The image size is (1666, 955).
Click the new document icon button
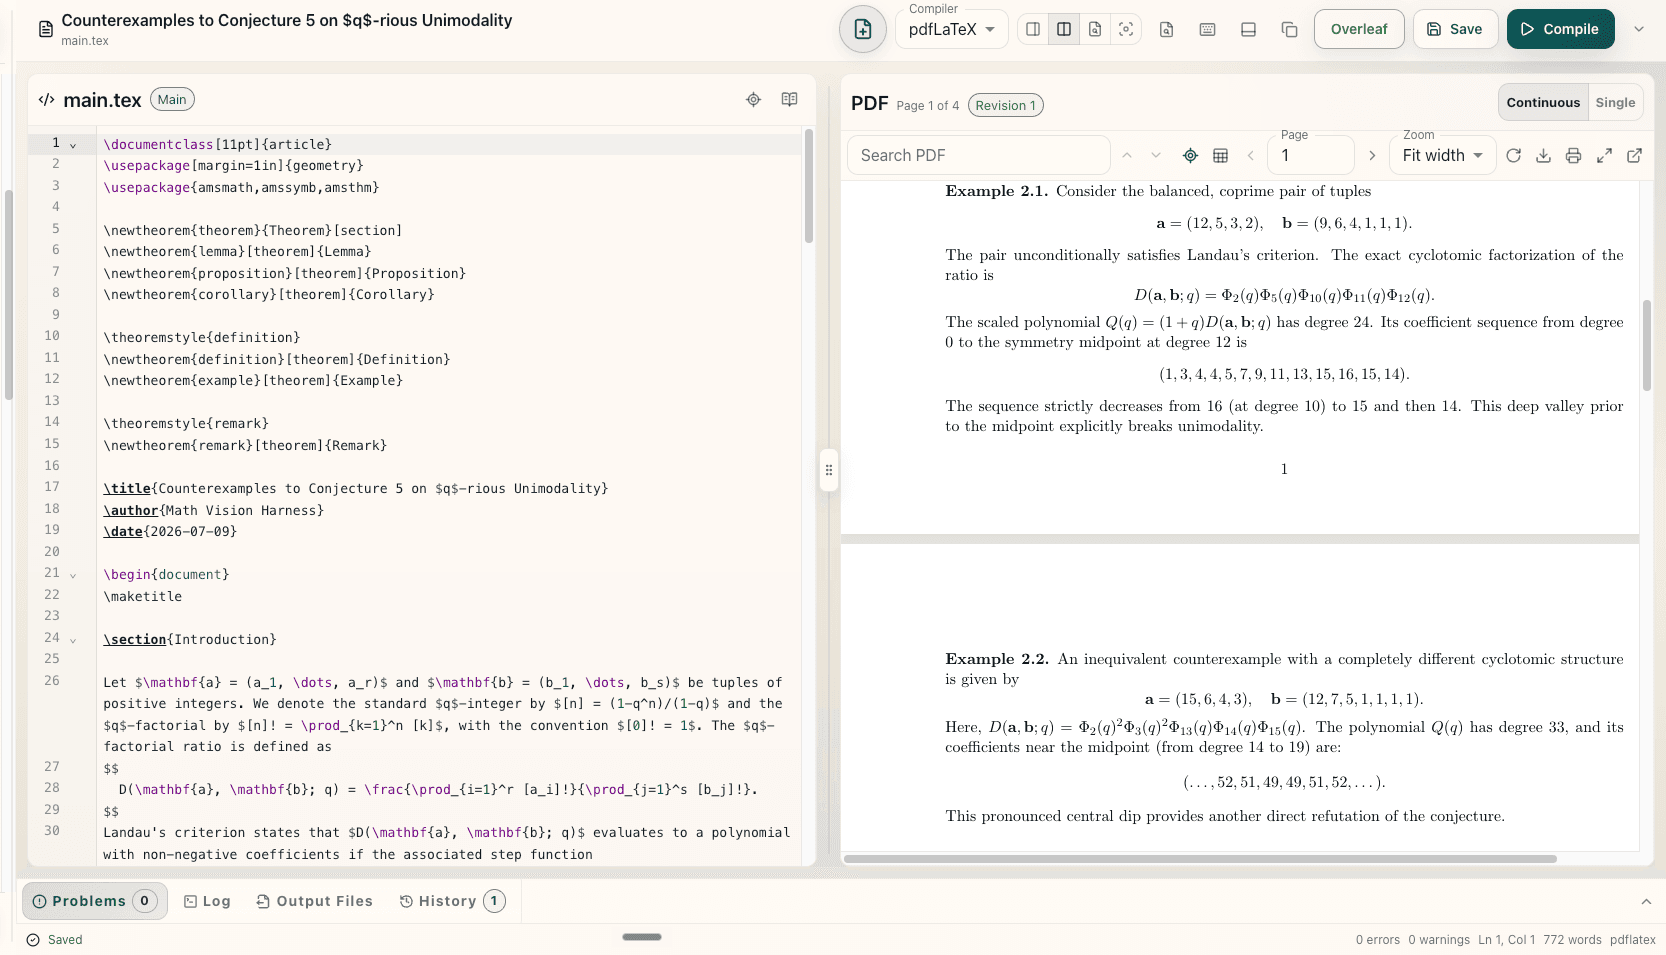[x=862, y=29]
